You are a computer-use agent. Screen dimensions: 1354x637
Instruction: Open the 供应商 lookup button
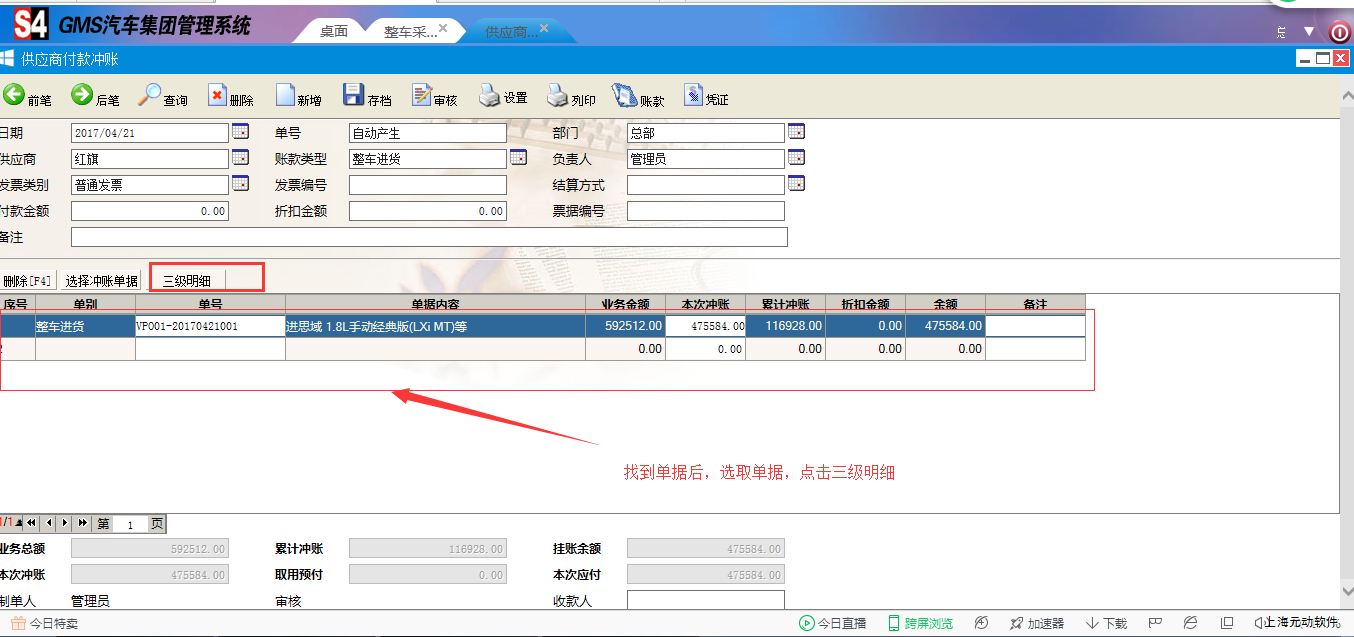[240, 158]
